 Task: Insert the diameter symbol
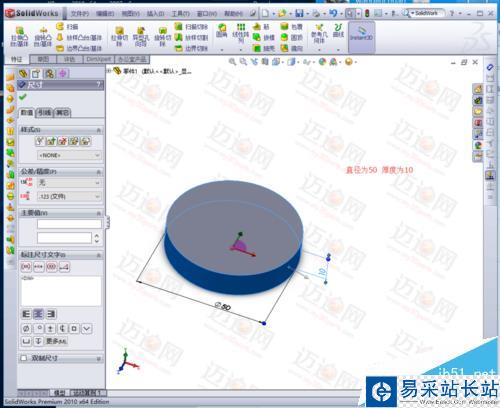tap(26, 329)
